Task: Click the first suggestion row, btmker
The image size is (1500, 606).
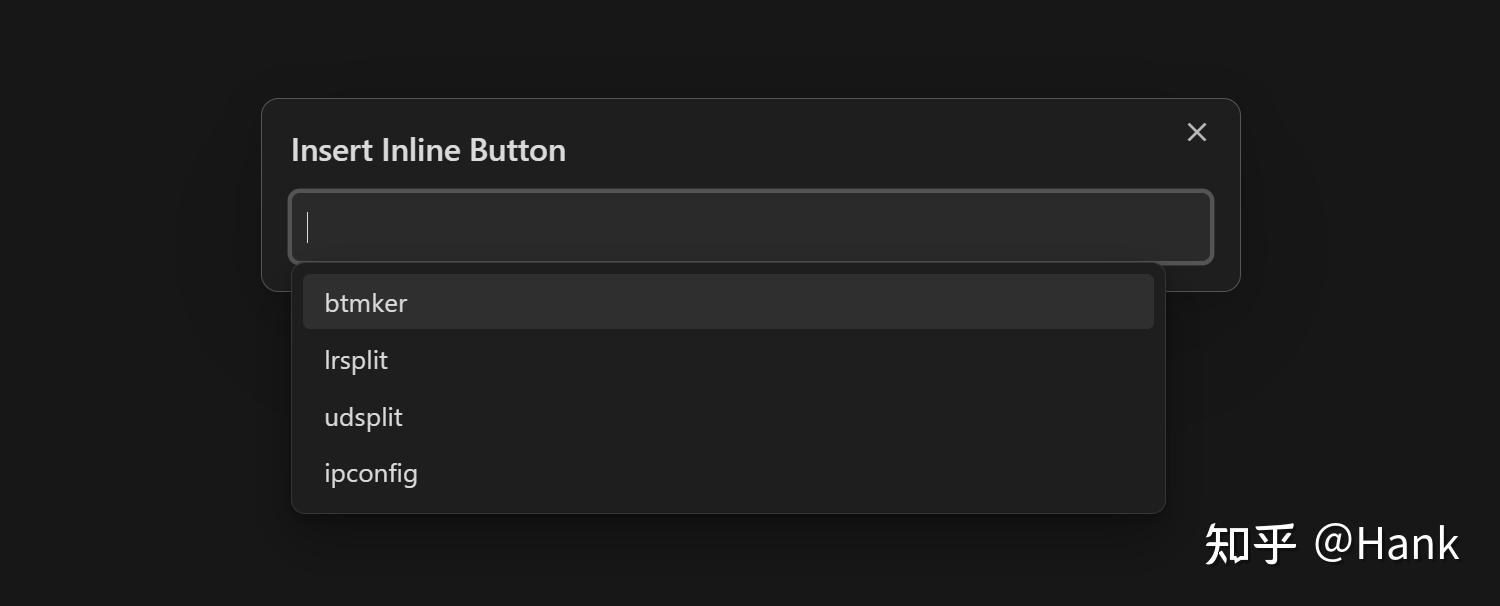Action: tap(728, 302)
